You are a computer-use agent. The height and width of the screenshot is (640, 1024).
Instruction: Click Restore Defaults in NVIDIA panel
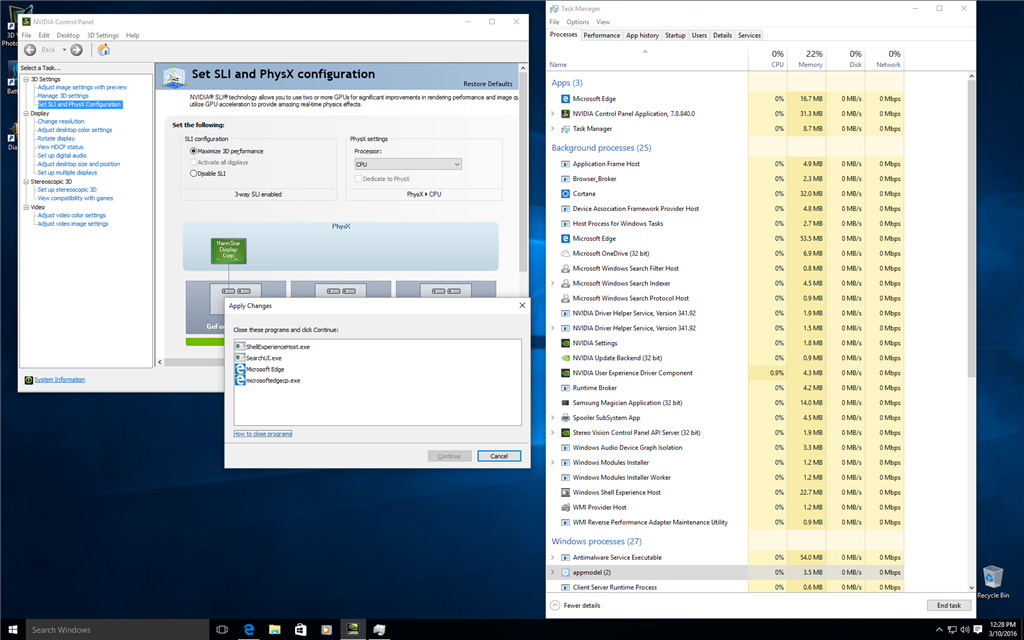[488, 84]
